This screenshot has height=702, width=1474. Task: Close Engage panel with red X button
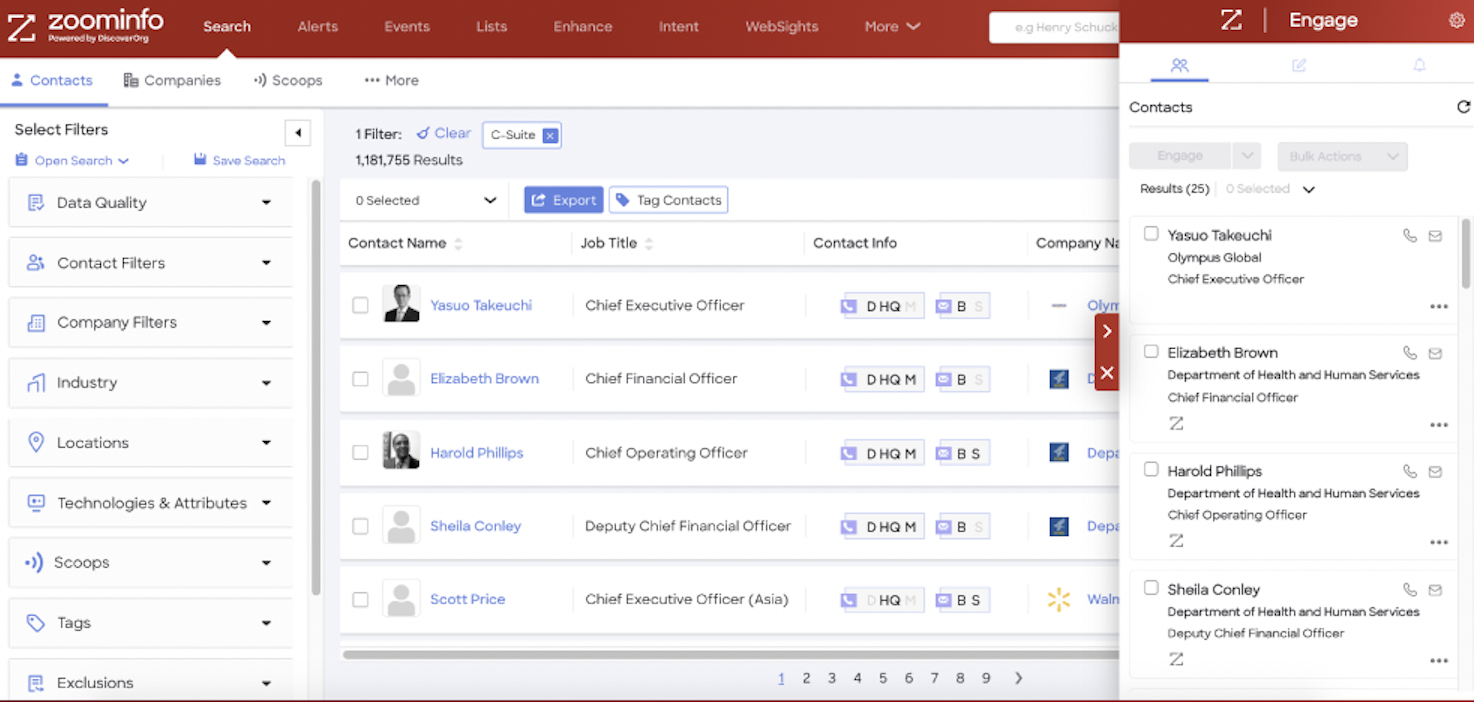[1107, 373]
